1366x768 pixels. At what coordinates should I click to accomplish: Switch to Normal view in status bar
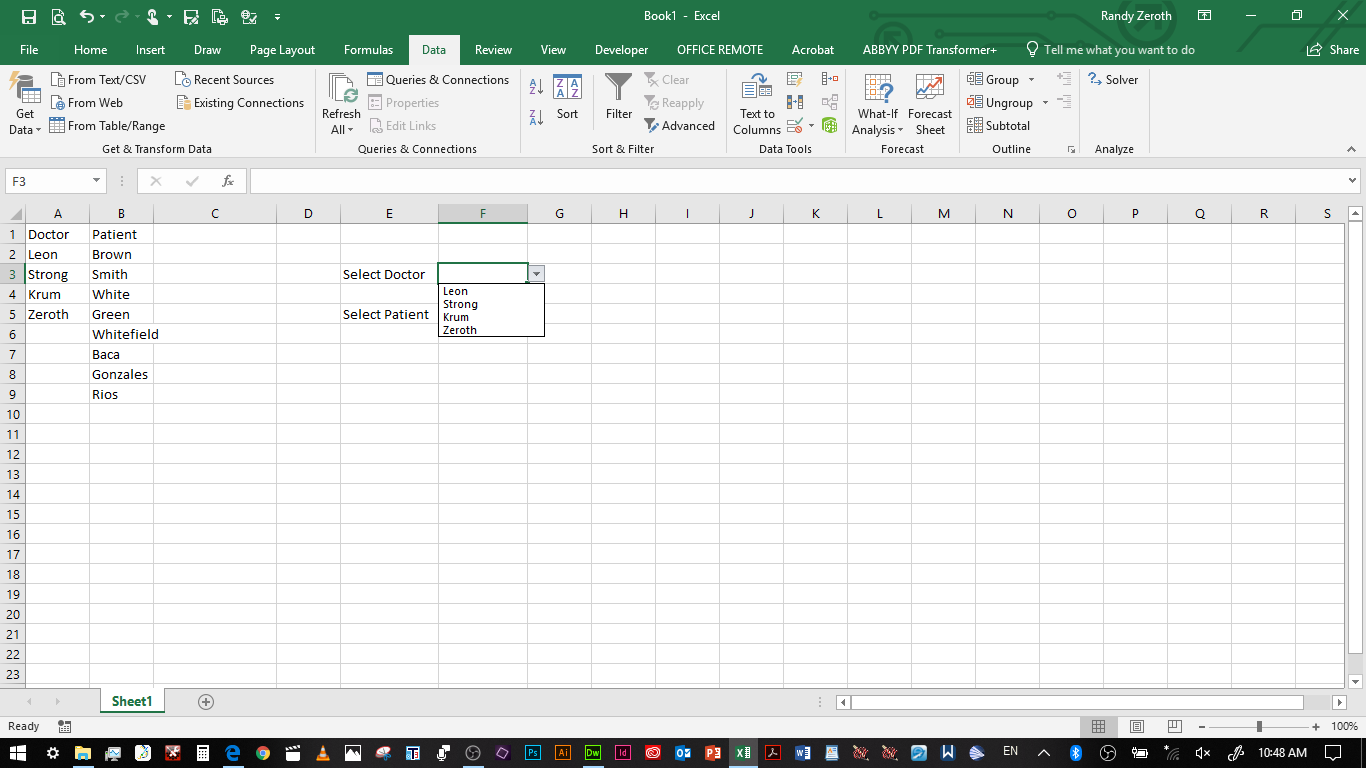[1098, 726]
